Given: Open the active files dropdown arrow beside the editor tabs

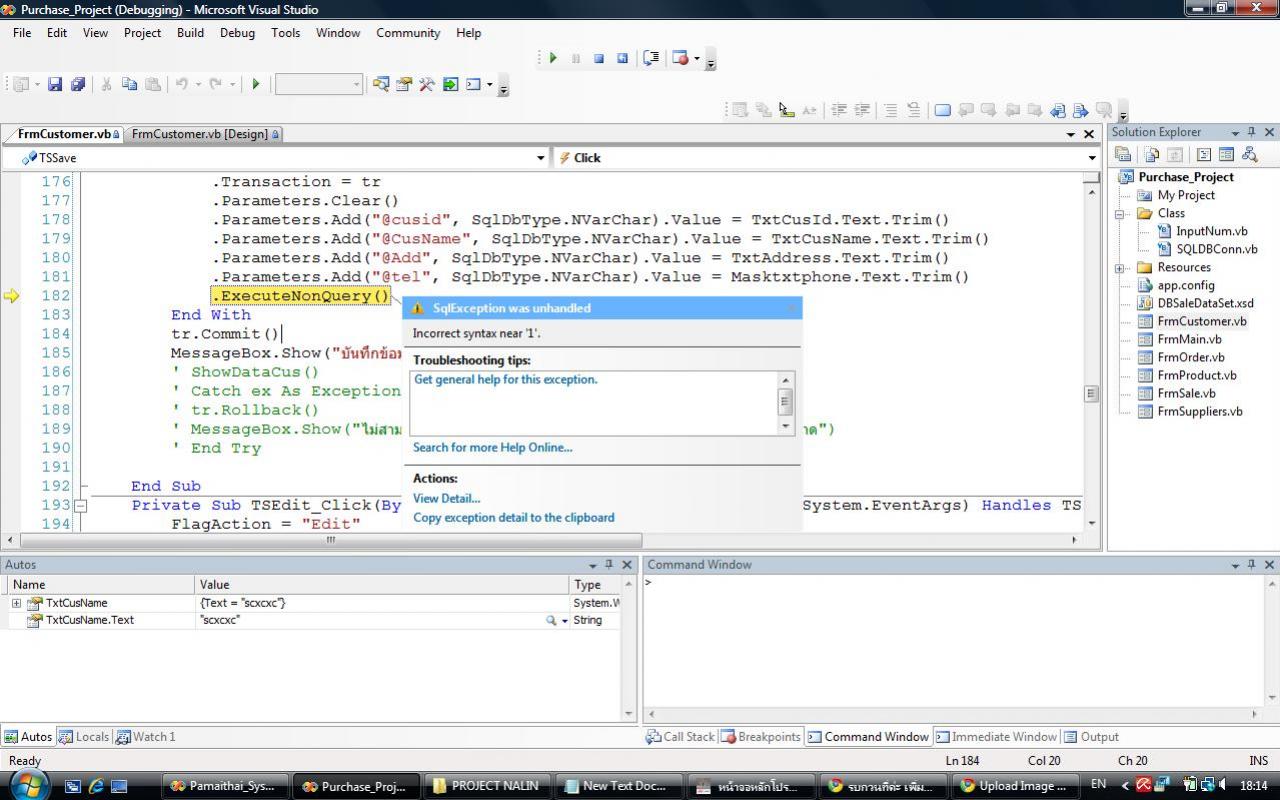Looking at the screenshot, I should pos(1071,134).
